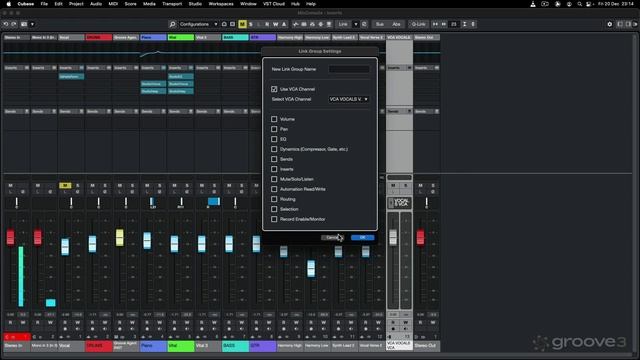640x360 pixels.
Task: Open the Project menu
Action: click(76, 4)
